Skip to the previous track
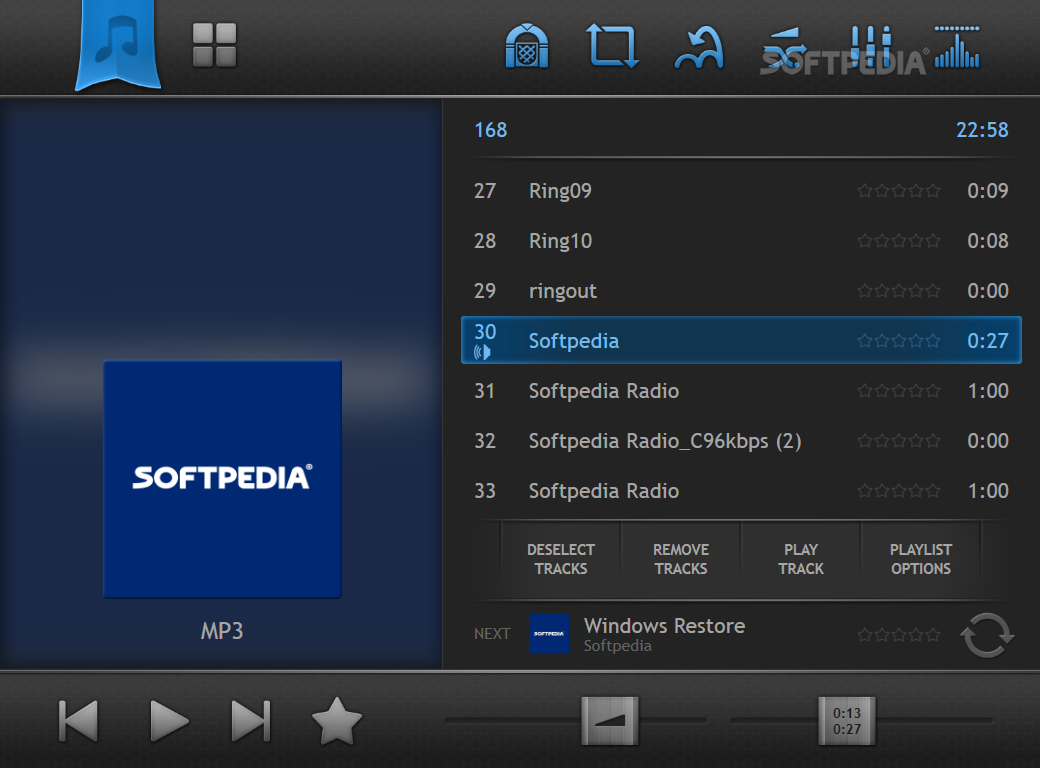 coord(78,721)
